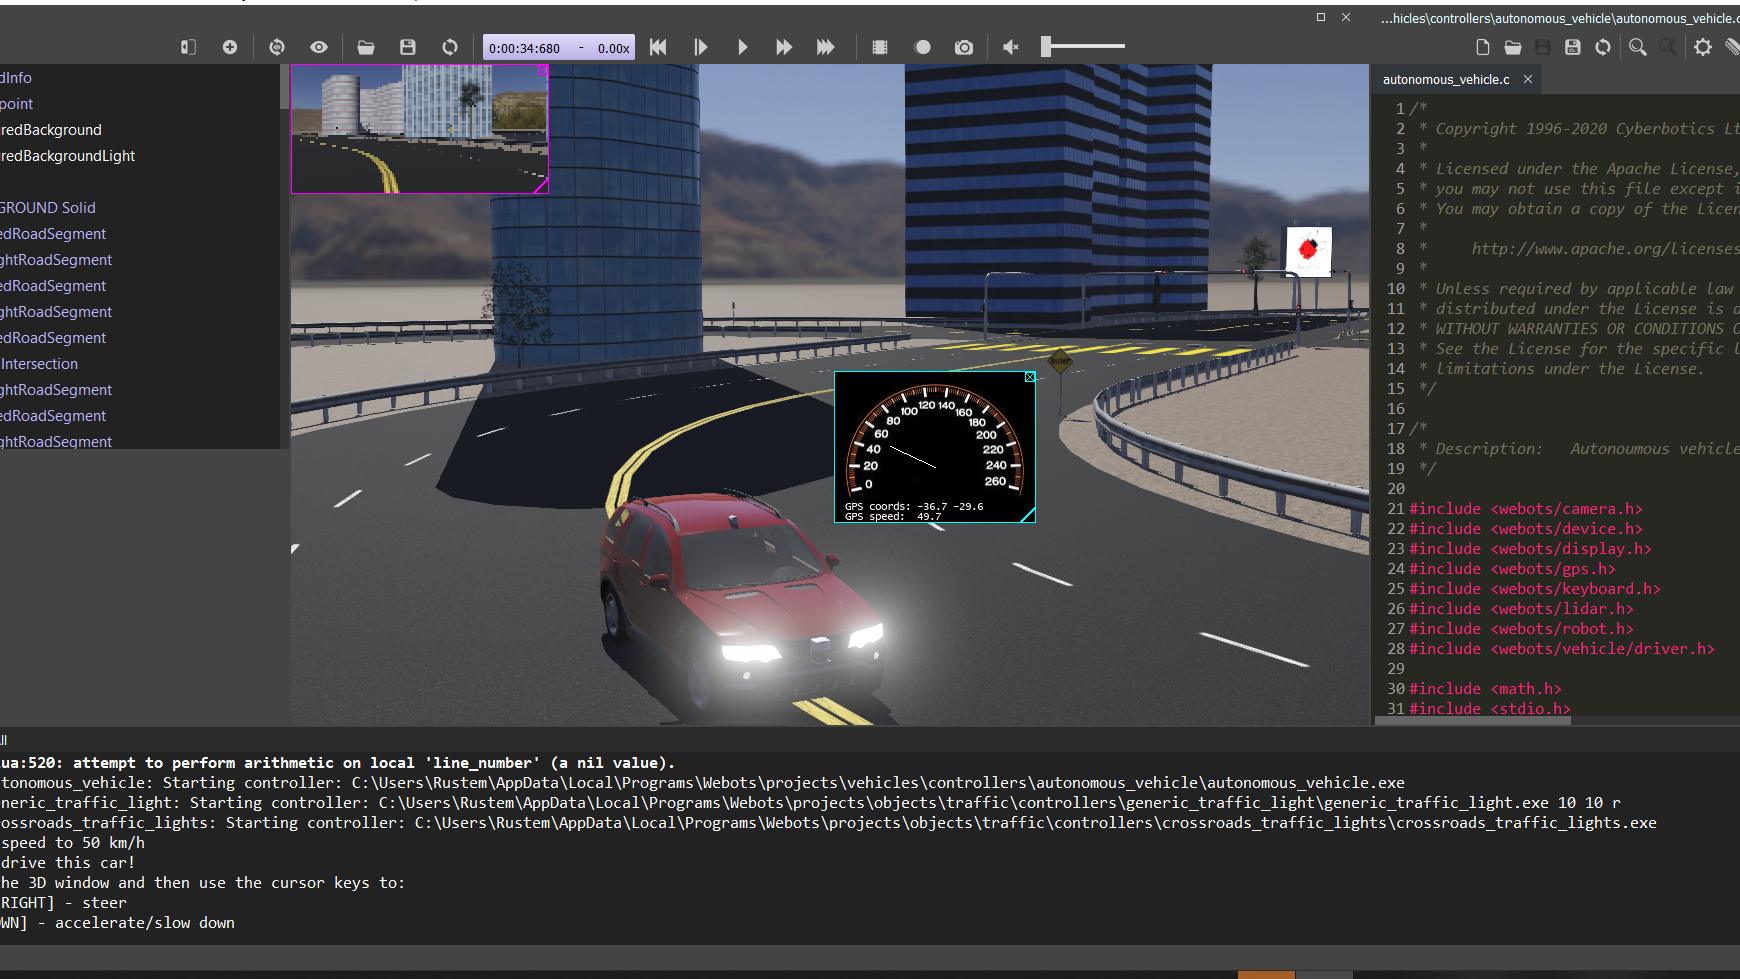Open the view options eye icon
Viewport: 1740px width, 979px height.
(x=319, y=47)
